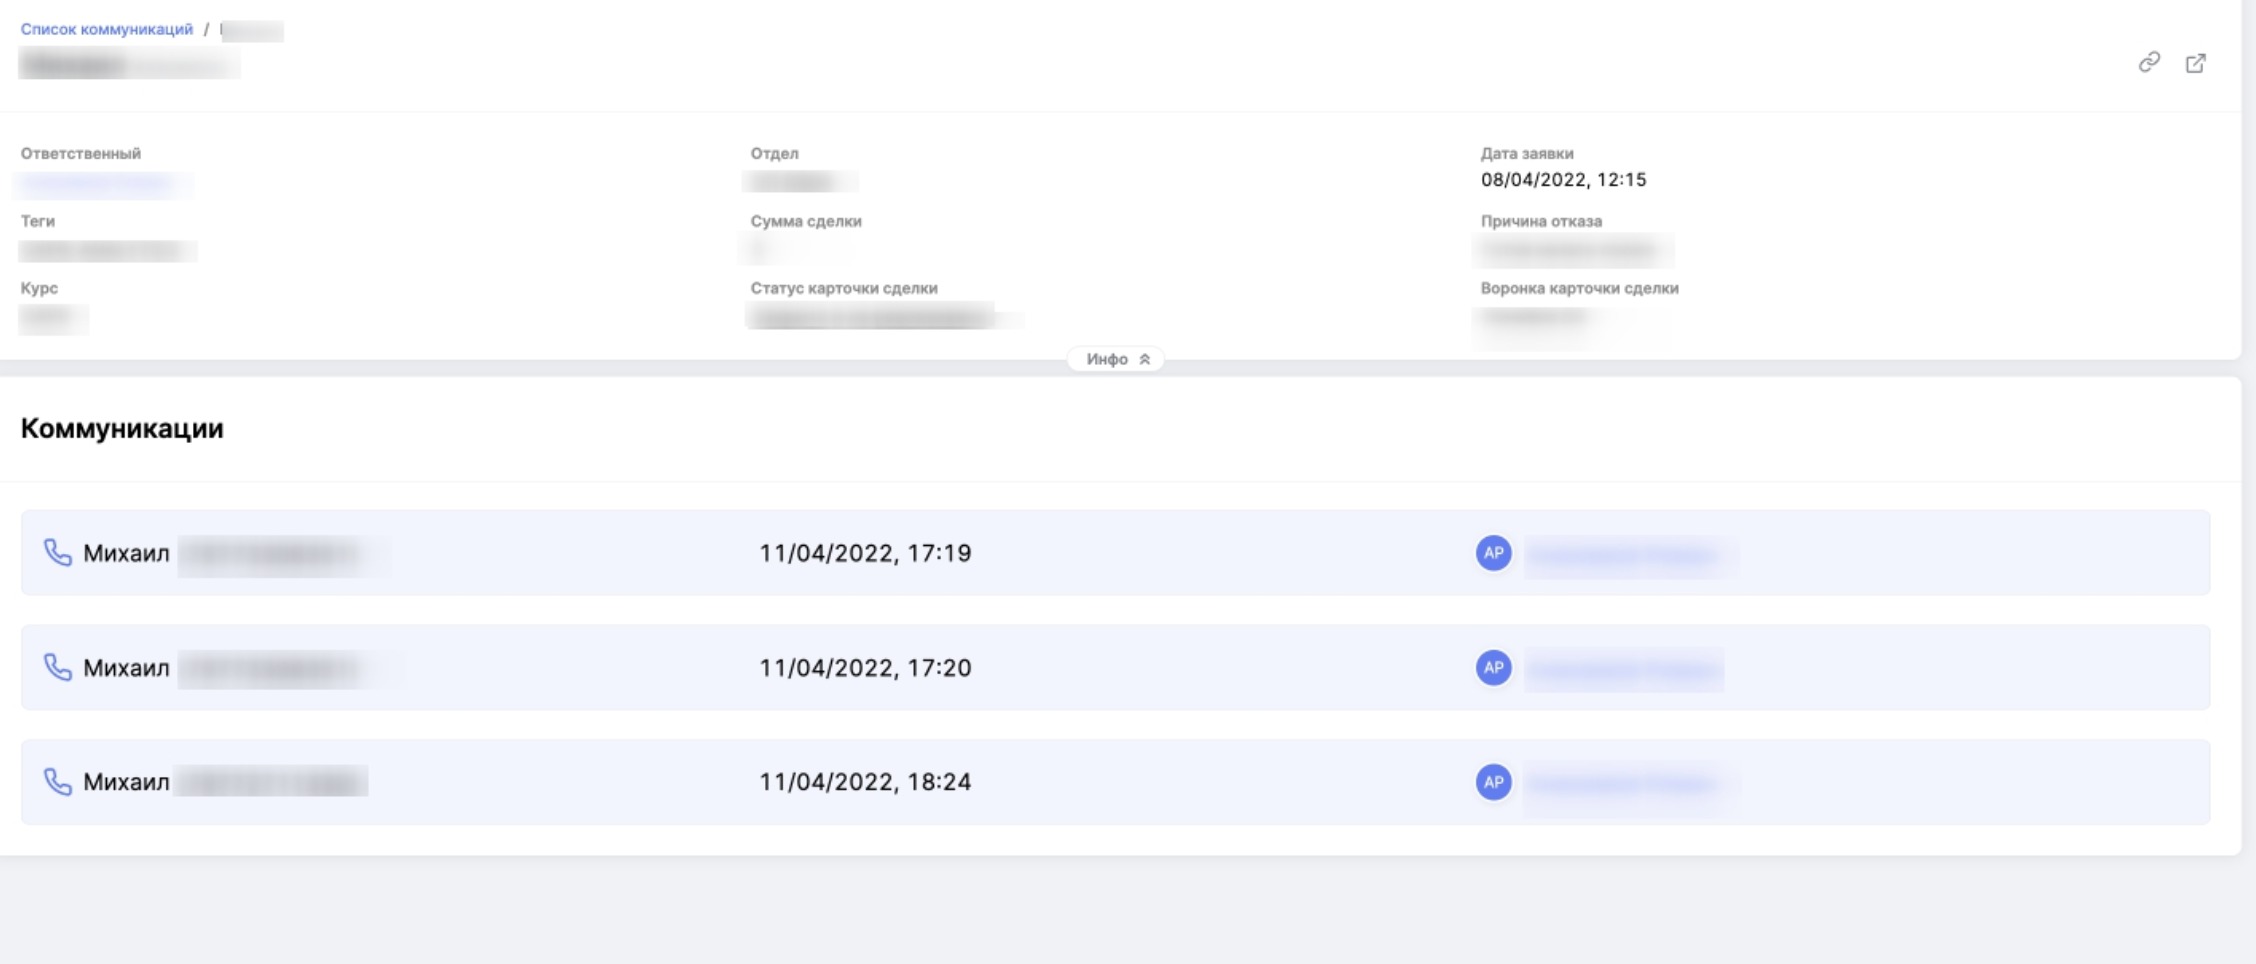Open the card in a new window
2256x964 pixels.
(2195, 63)
